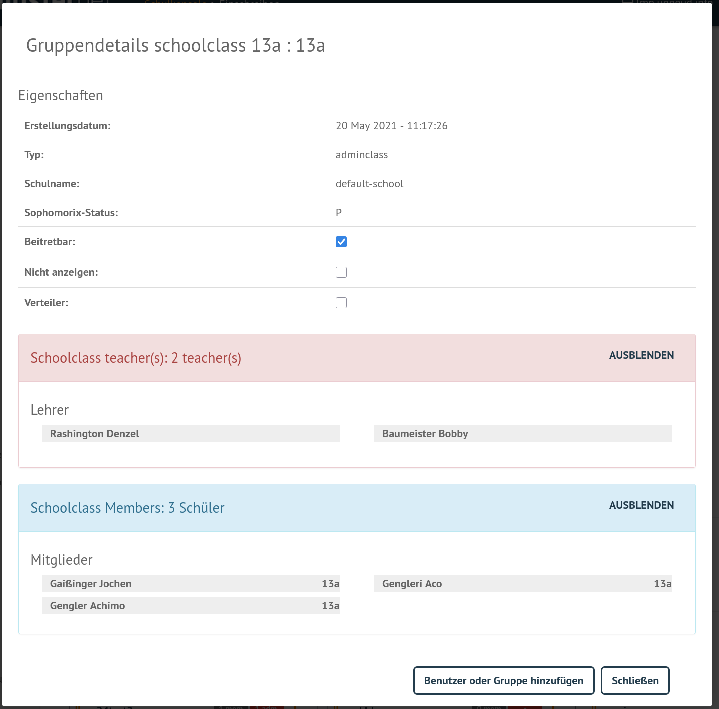Click the Schoolclass teacher(s) header title
719x709 pixels.
(136, 358)
